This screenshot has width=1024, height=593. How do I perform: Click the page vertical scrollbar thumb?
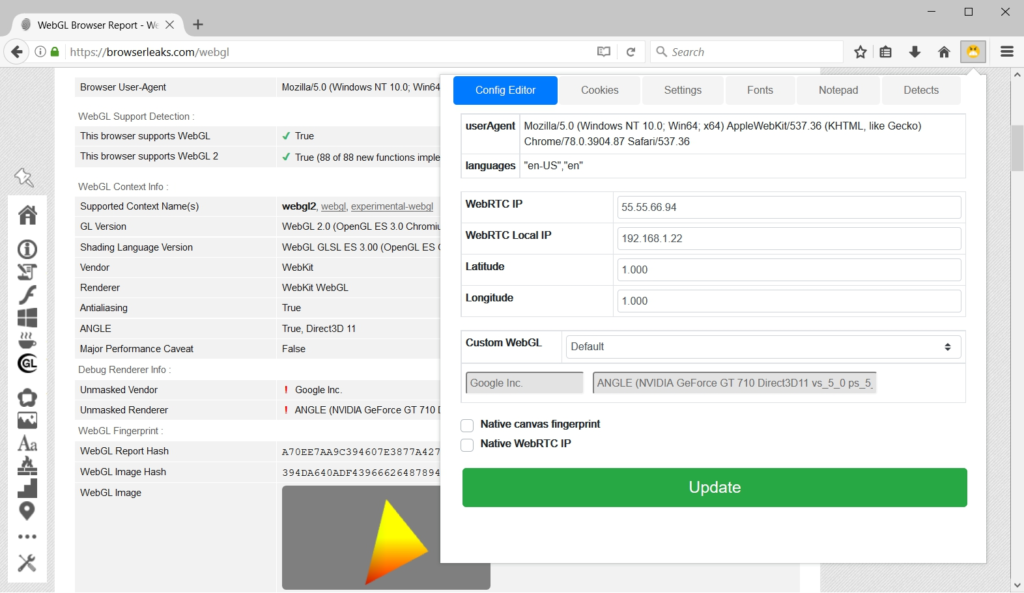click(x=1017, y=147)
